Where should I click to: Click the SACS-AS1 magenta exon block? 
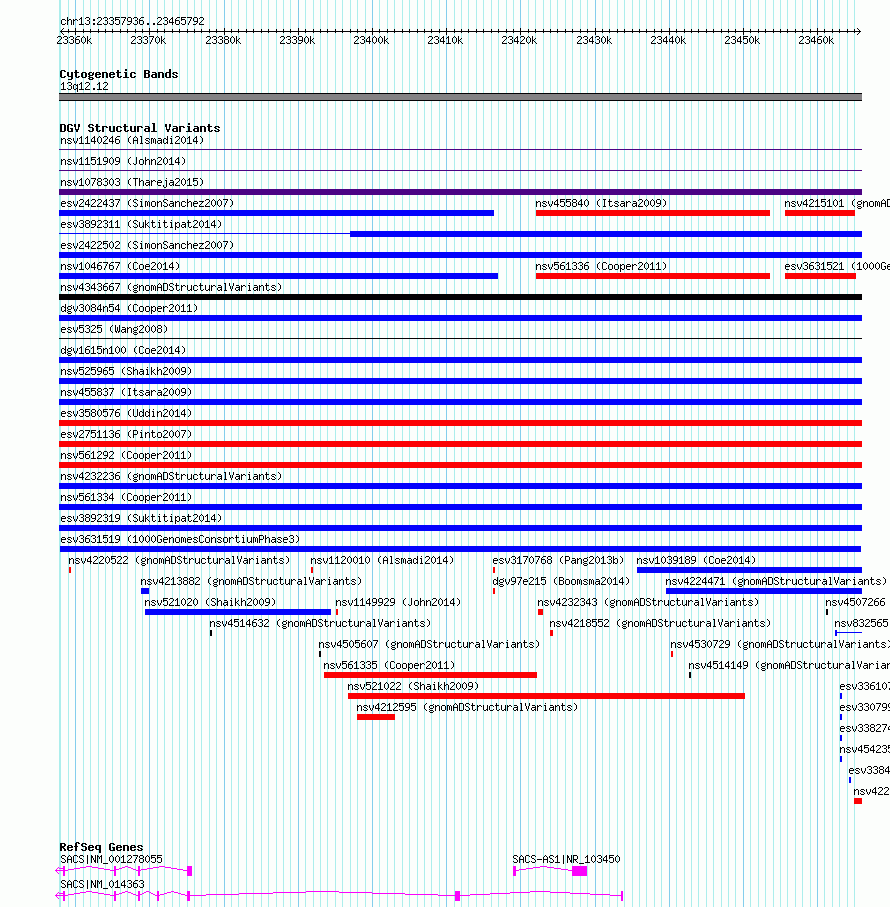click(x=579, y=871)
